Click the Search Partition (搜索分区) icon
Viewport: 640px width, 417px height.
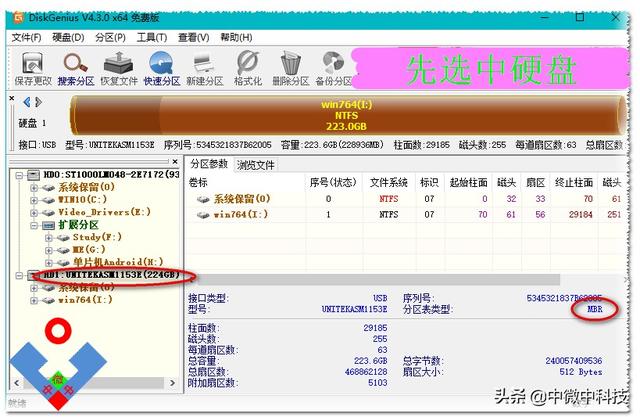click(x=76, y=69)
